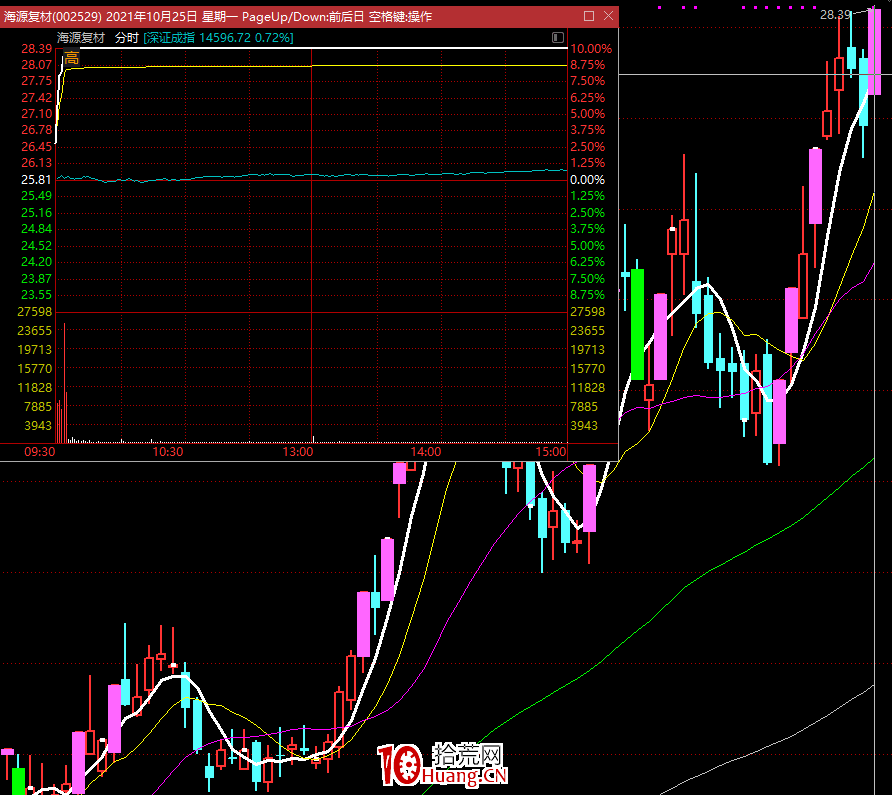Click the orange 高 marker on intraday line
The image size is (892, 795).
point(72,58)
